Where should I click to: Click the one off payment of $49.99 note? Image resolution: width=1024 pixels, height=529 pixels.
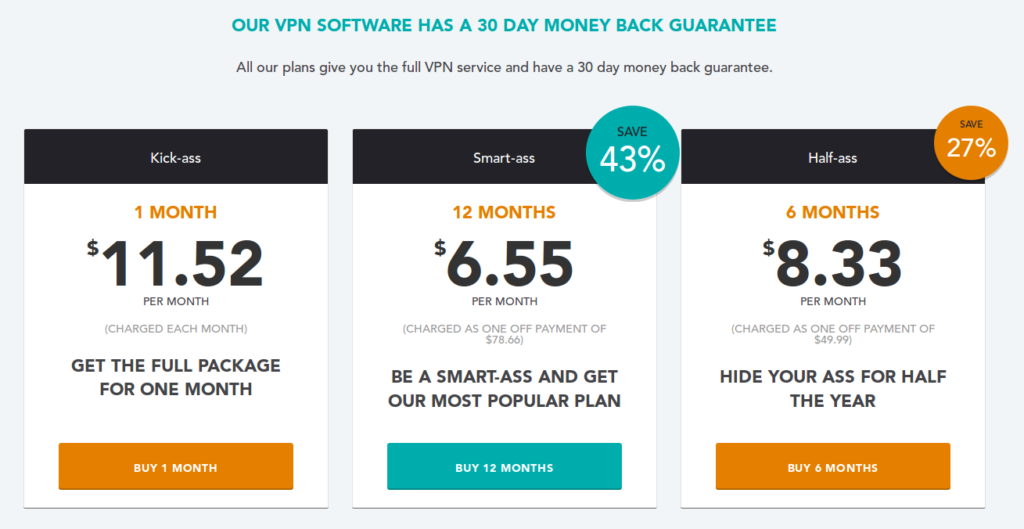[833, 334]
